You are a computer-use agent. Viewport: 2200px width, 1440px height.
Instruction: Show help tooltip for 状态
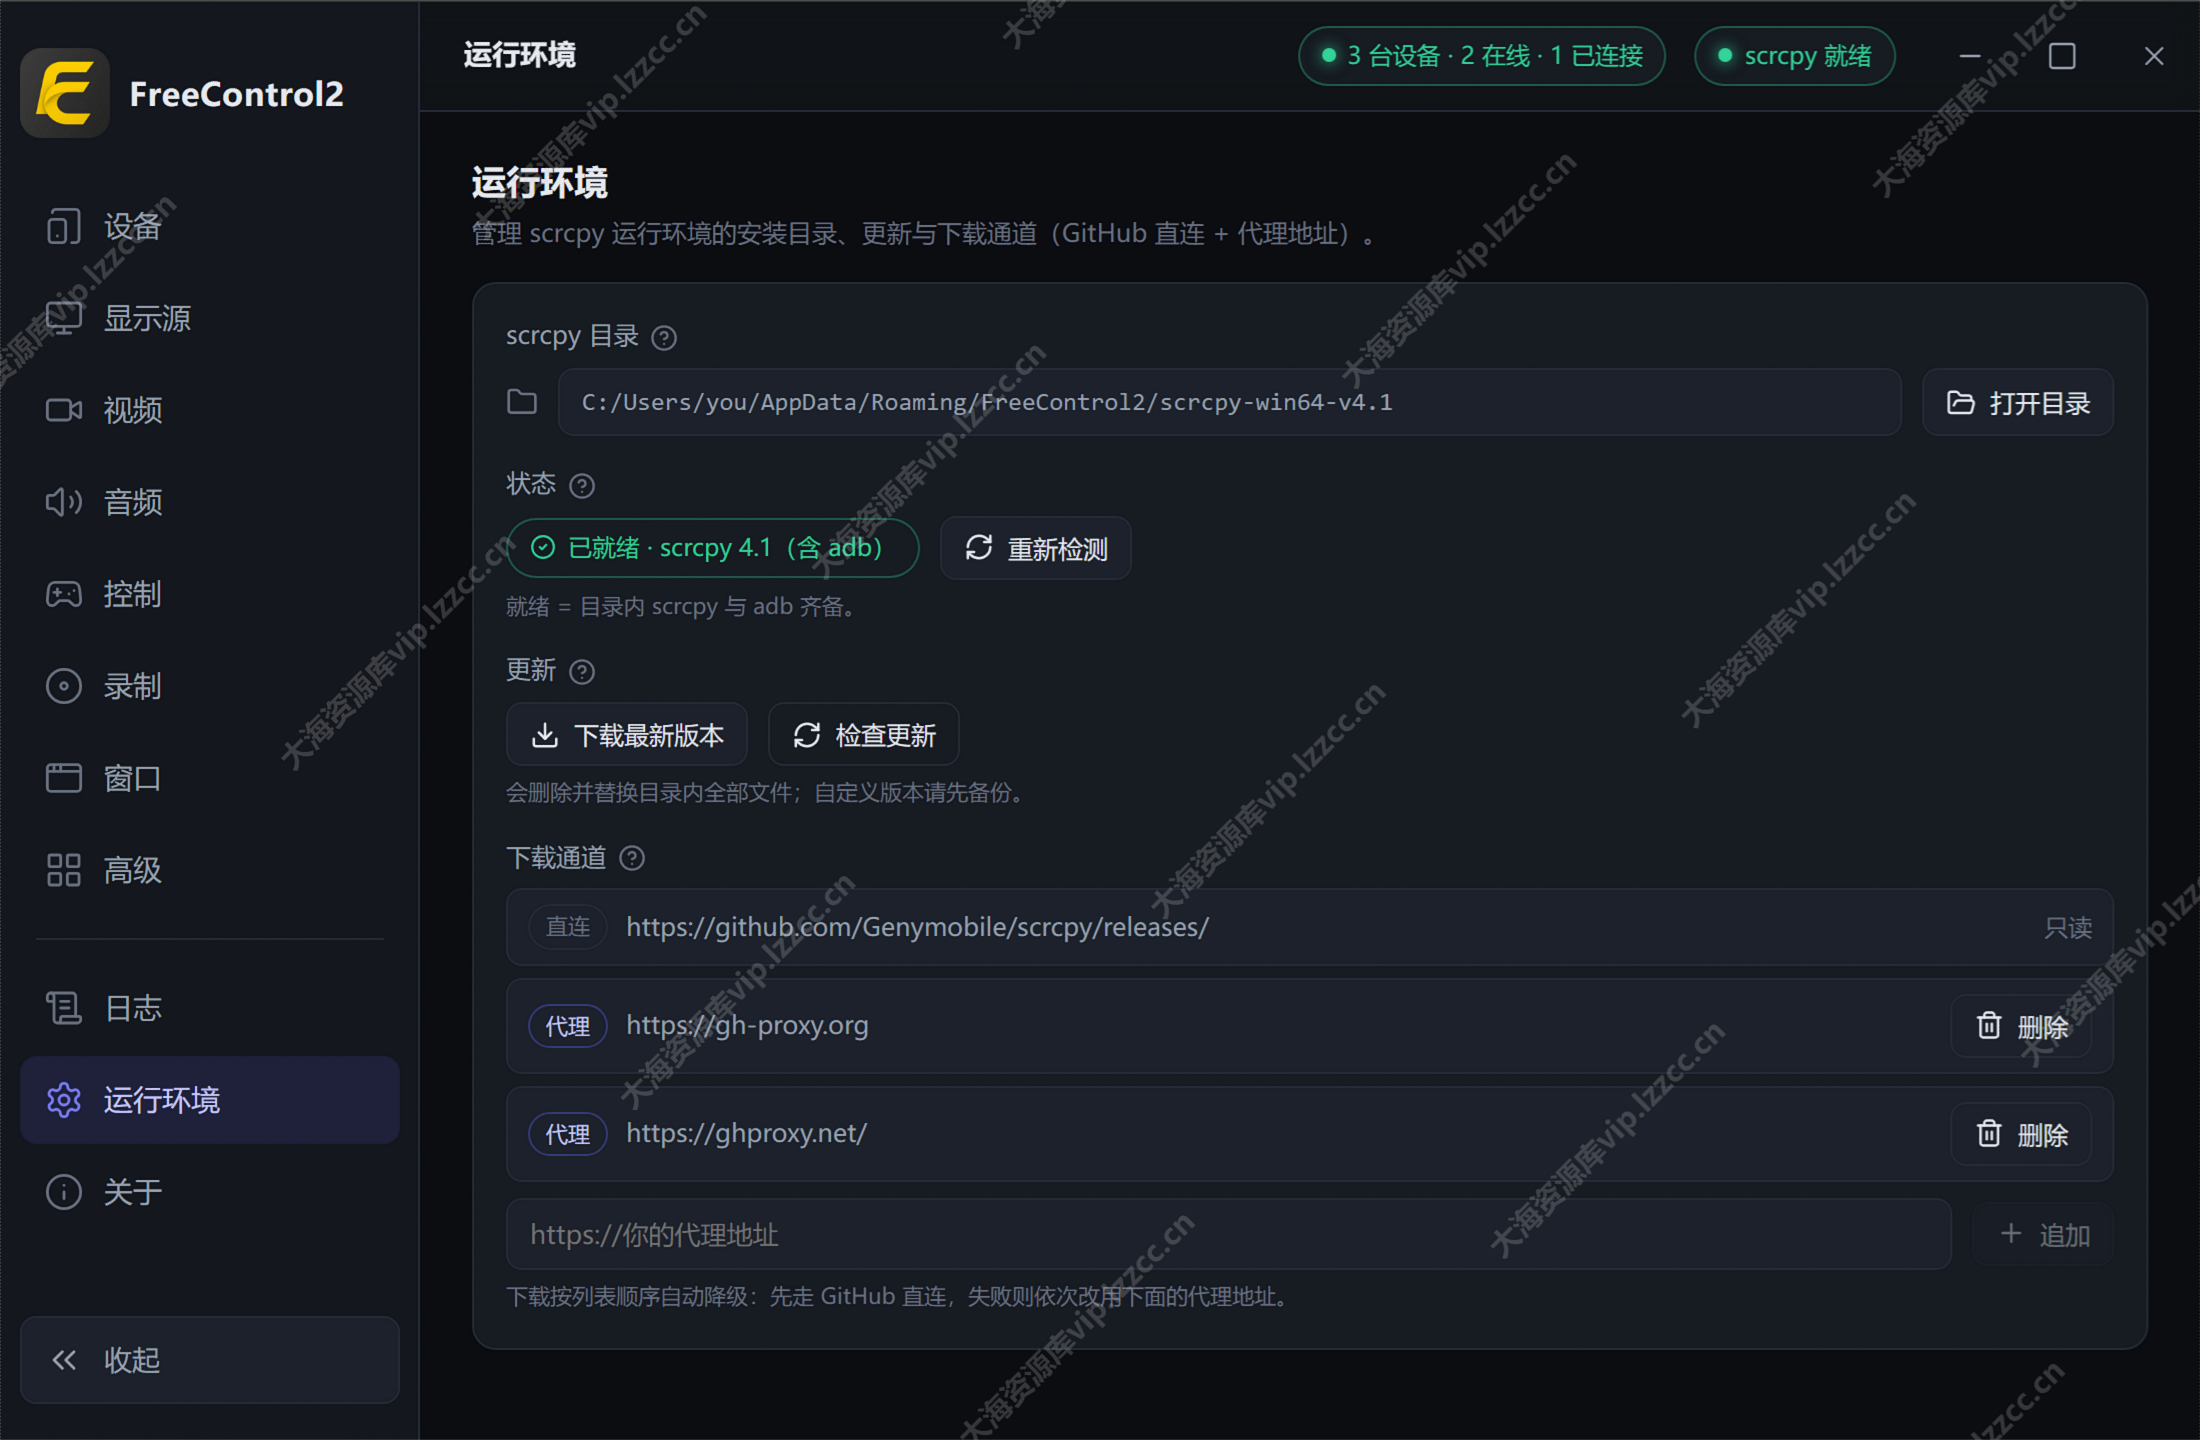pyautogui.click(x=582, y=486)
